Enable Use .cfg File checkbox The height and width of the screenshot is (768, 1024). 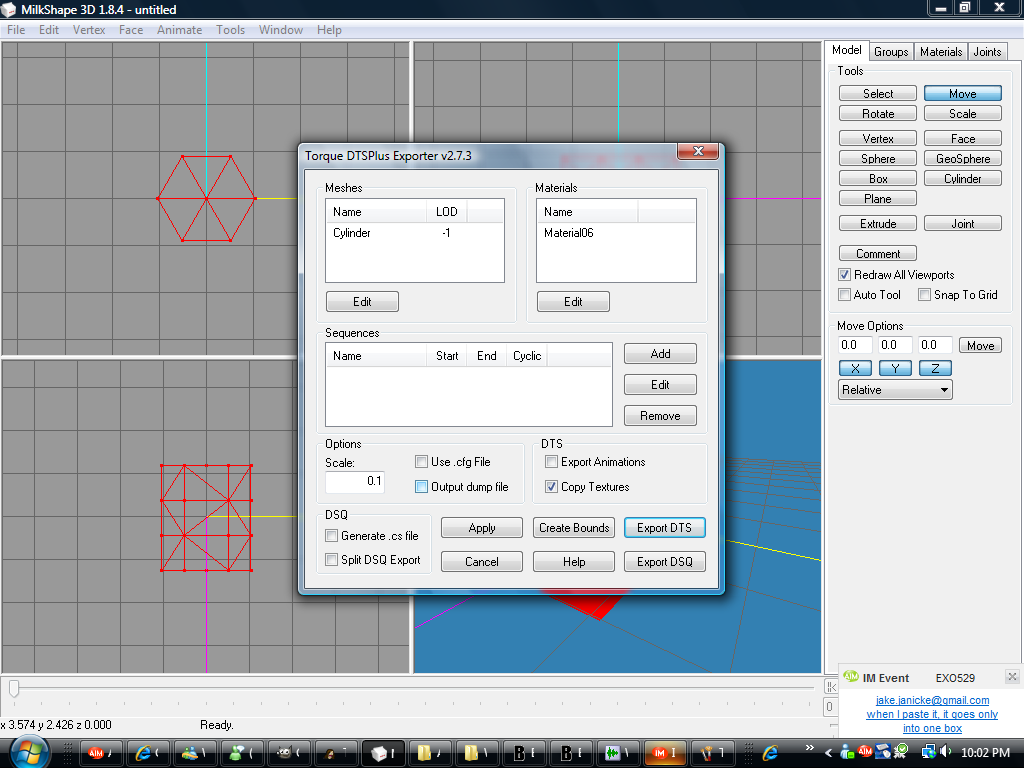(x=421, y=462)
